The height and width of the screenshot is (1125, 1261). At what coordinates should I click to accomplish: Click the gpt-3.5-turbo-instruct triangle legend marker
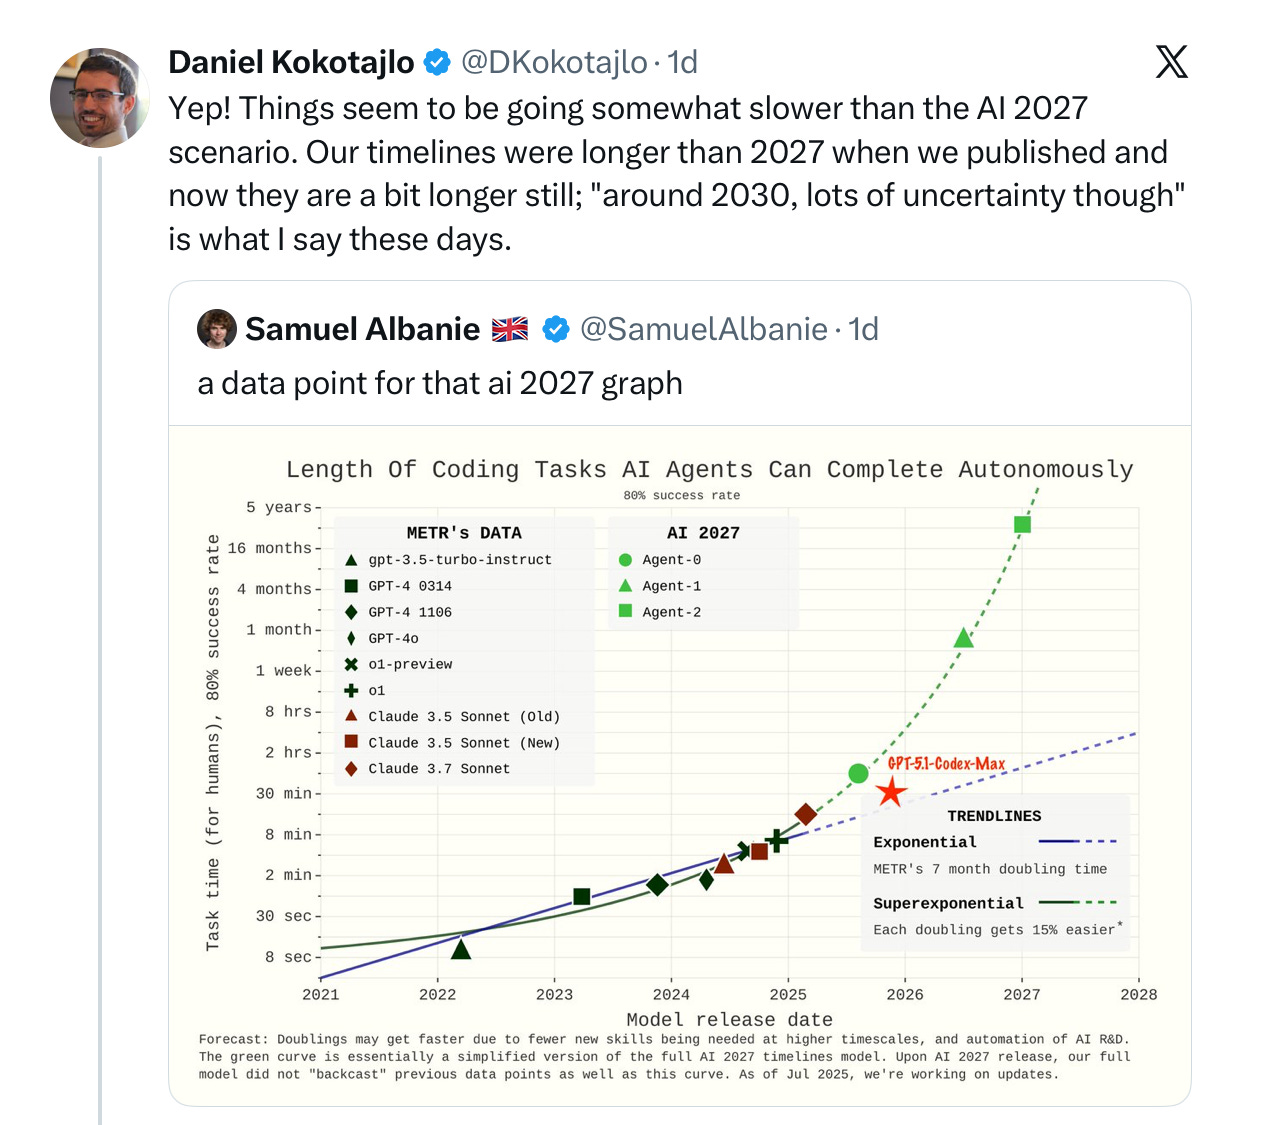tap(352, 559)
